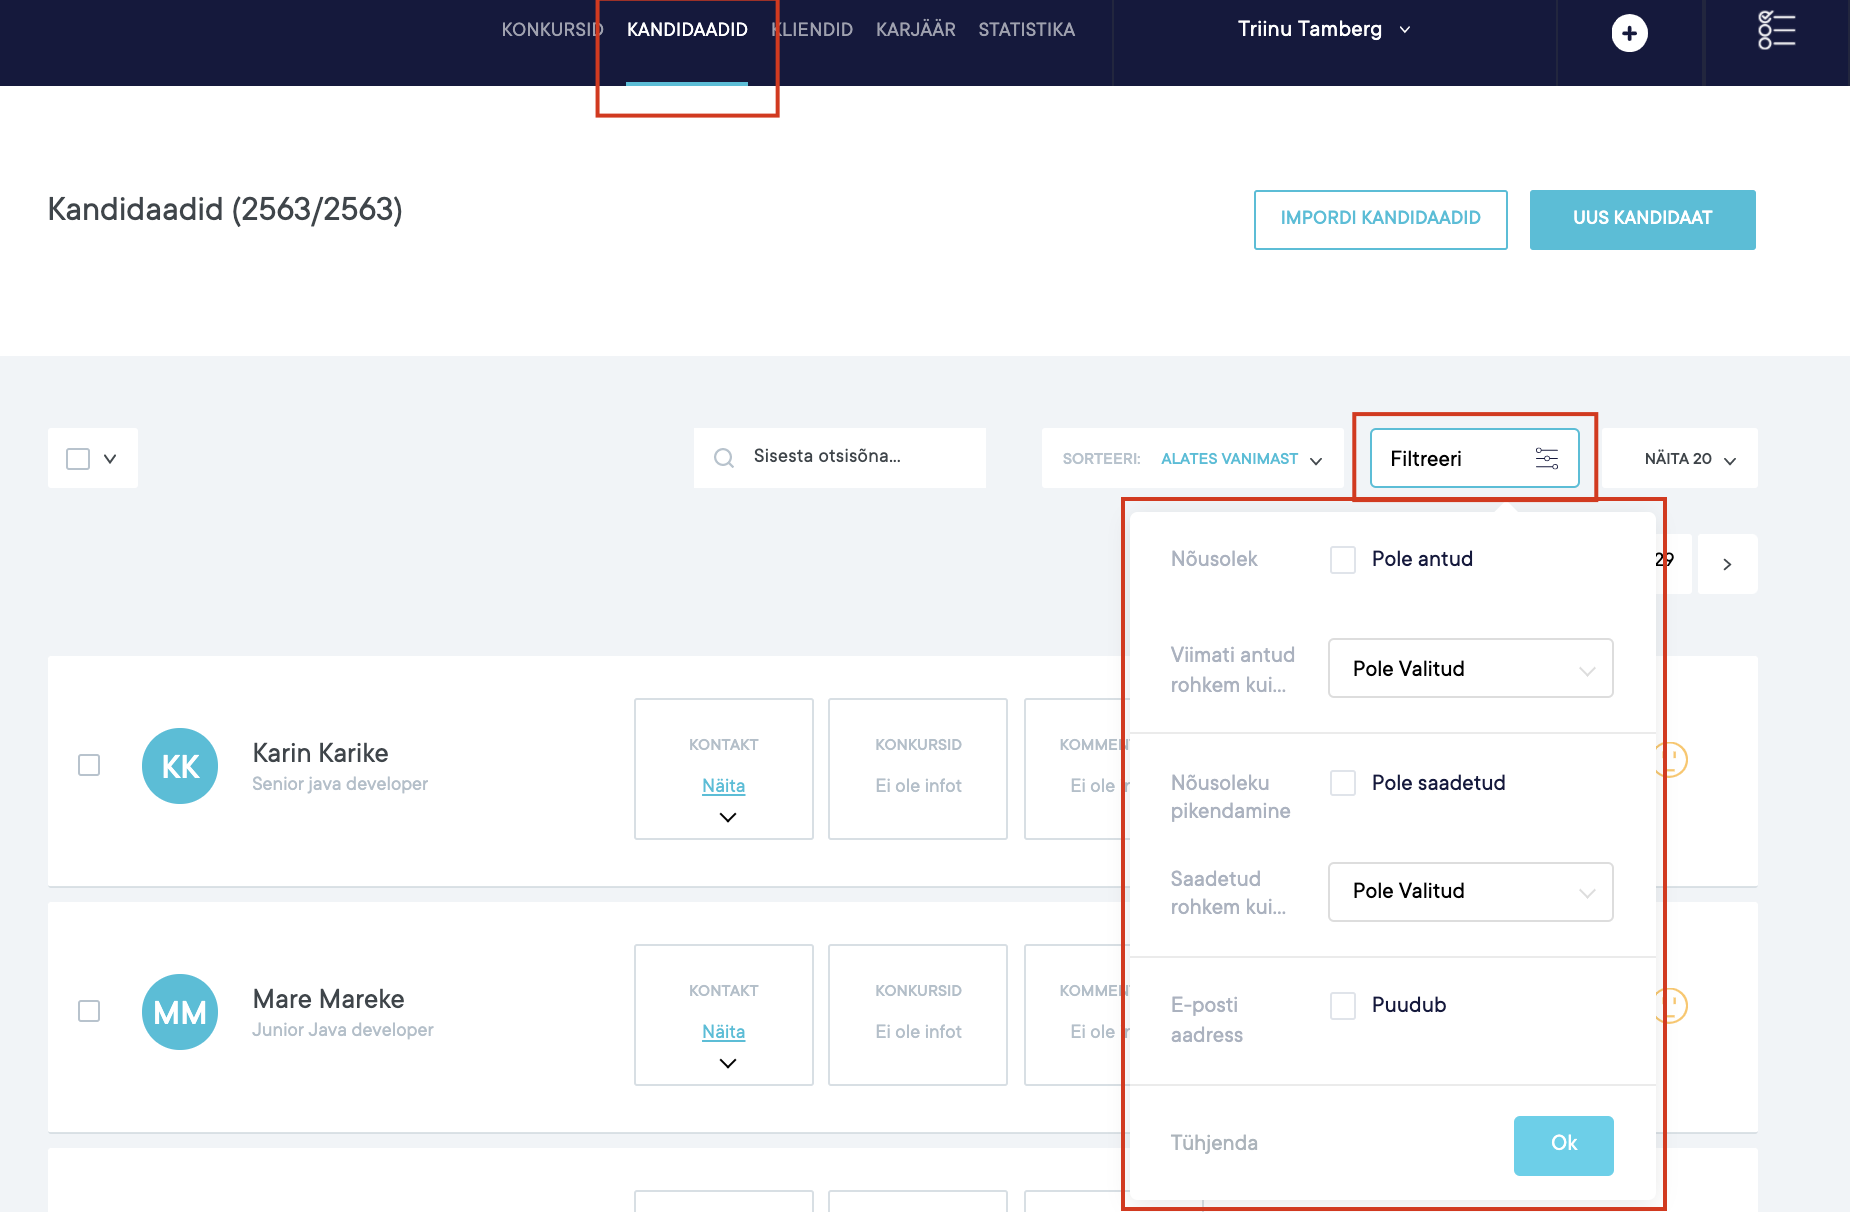Enable the Pole antud checkbox

point(1343,560)
